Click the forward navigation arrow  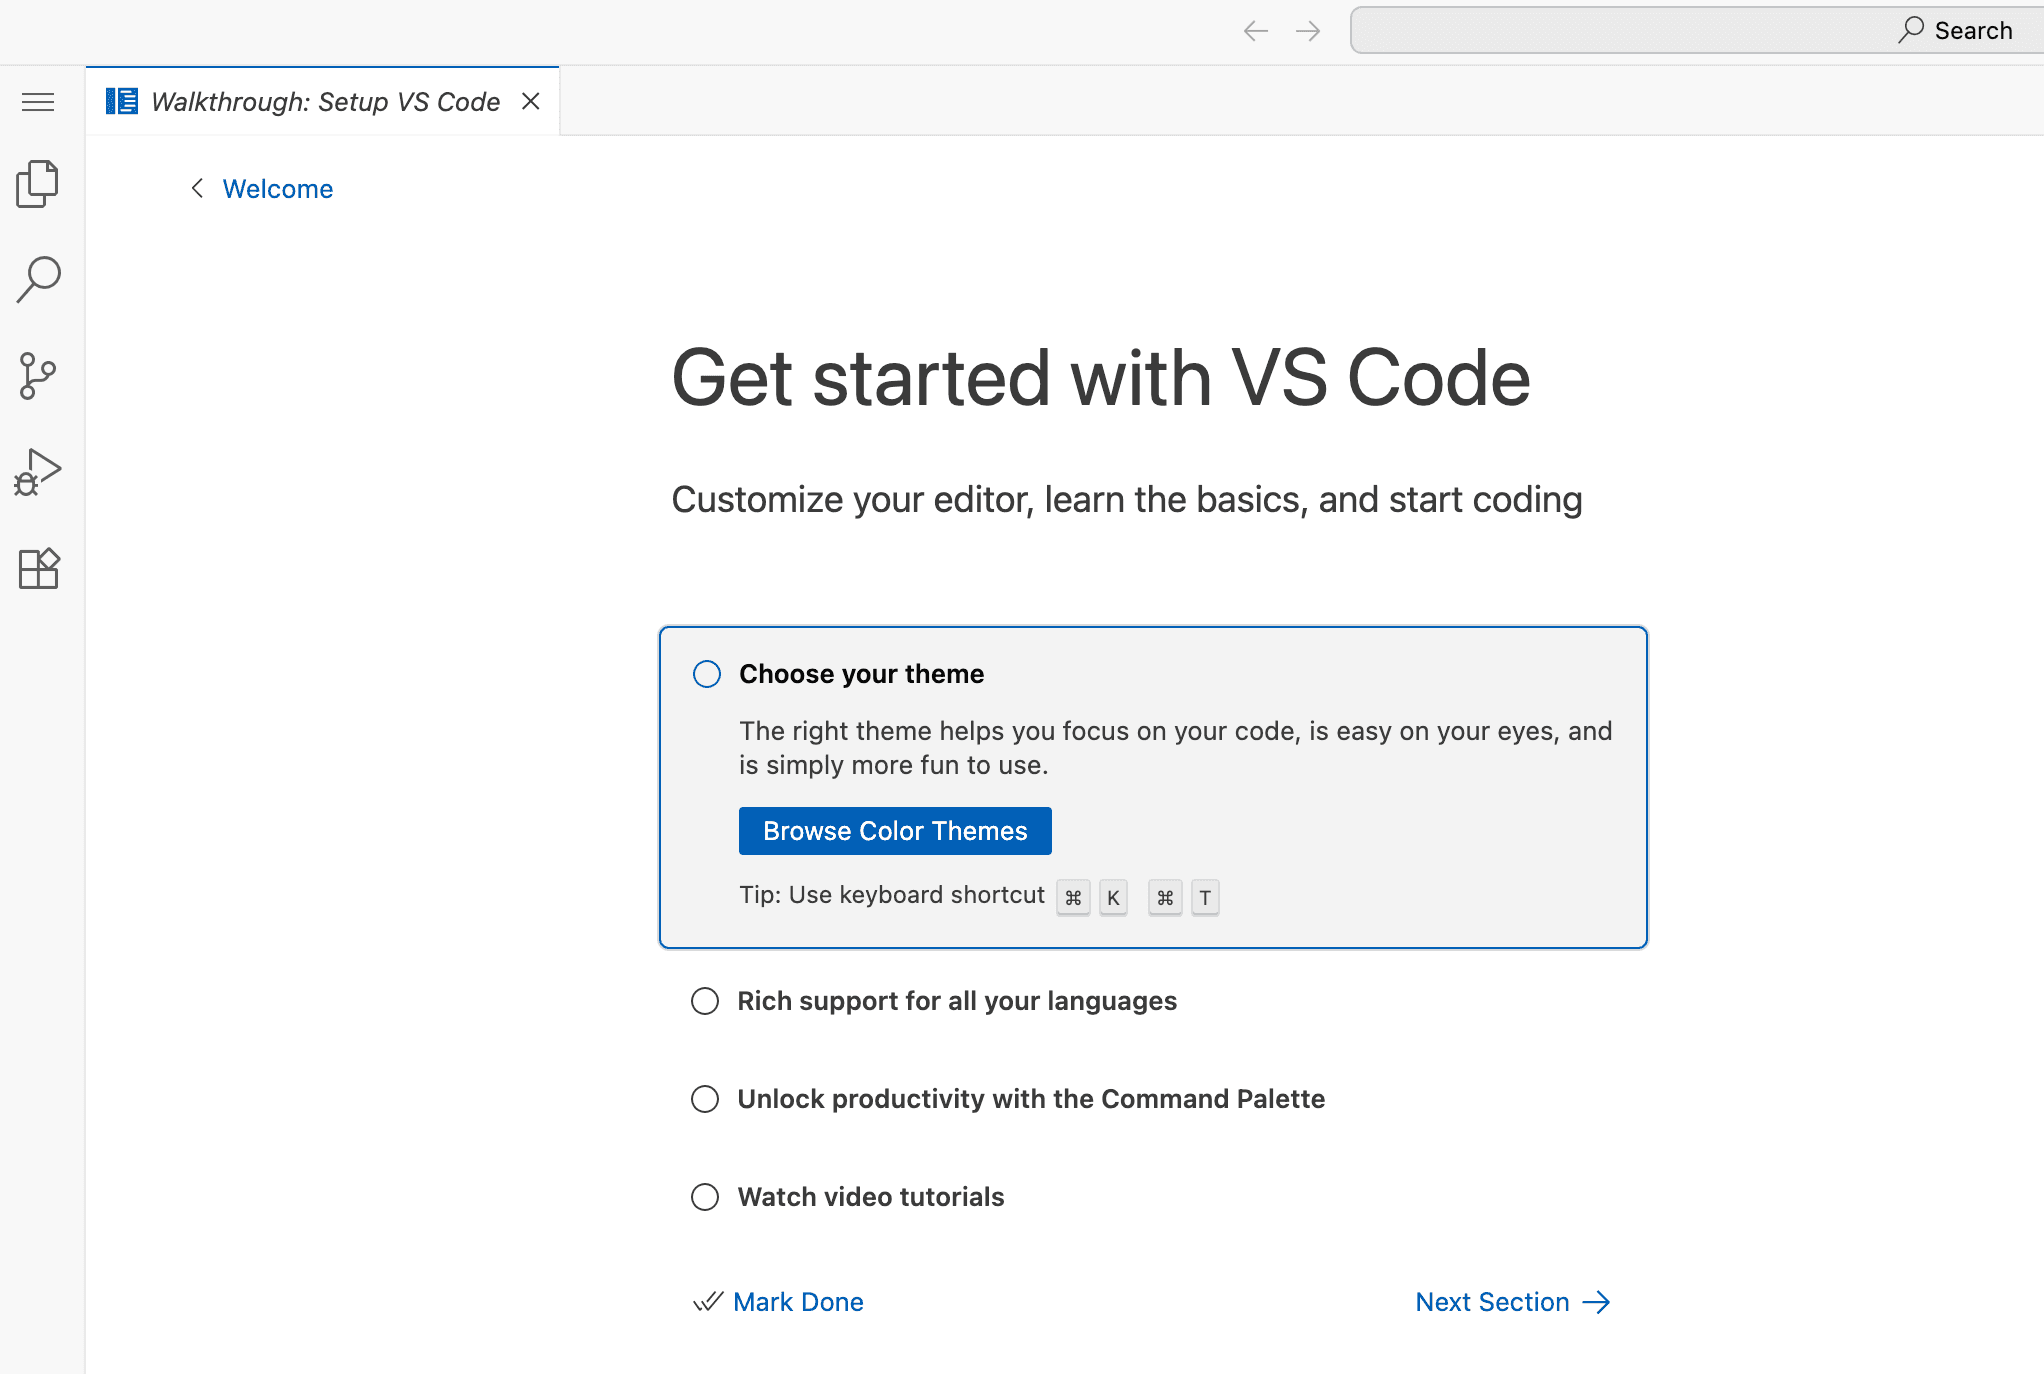(x=1307, y=31)
